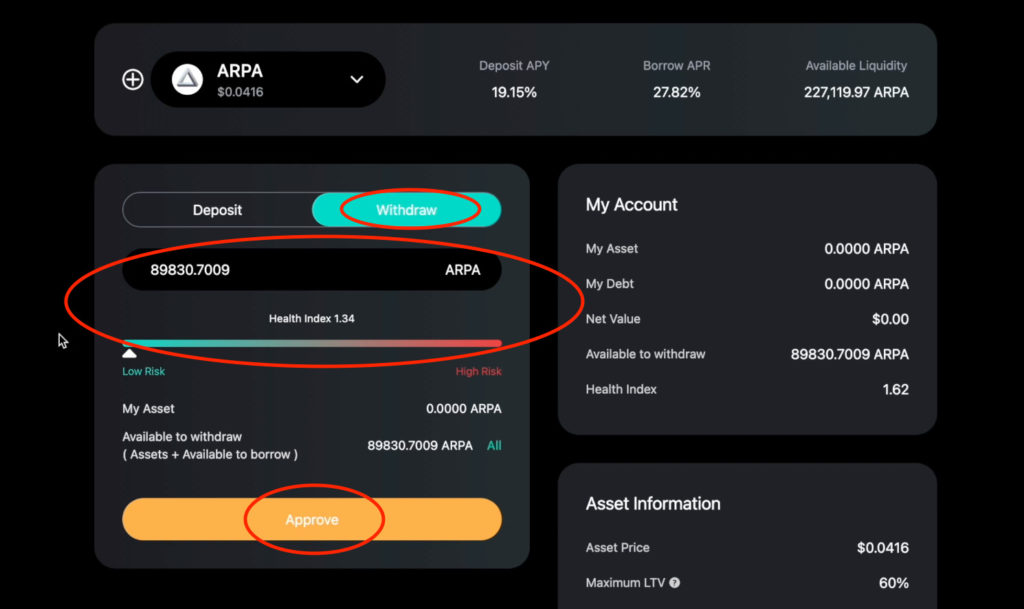1024x609 pixels.
Task: Click the ARPA token logo icon
Action: click(187, 80)
